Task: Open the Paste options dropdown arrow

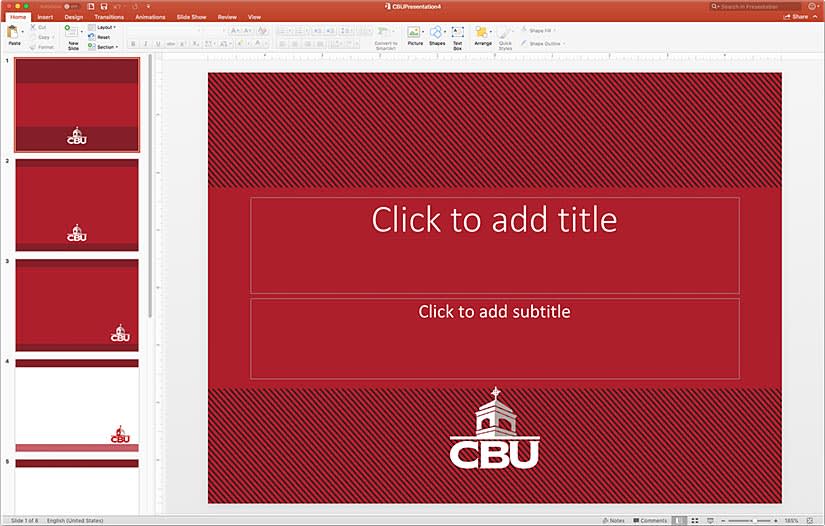Action: coord(23,32)
